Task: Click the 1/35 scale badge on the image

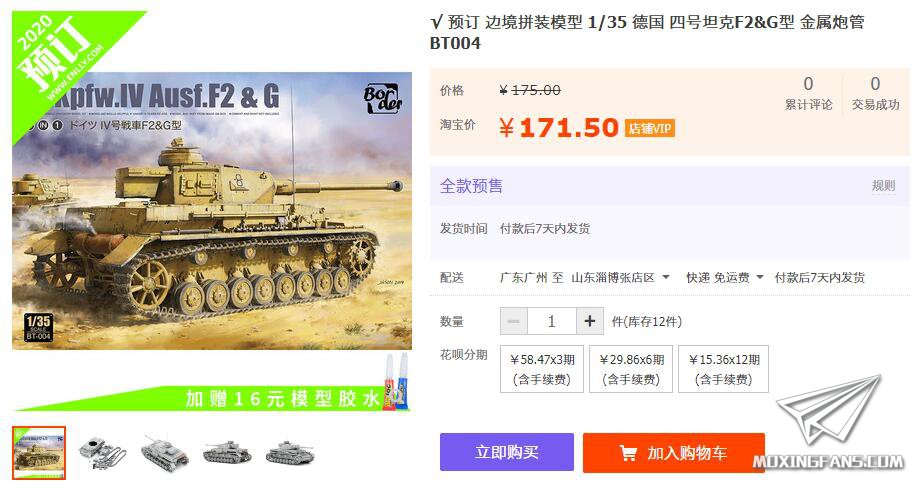Action: pyautogui.click(x=38, y=327)
